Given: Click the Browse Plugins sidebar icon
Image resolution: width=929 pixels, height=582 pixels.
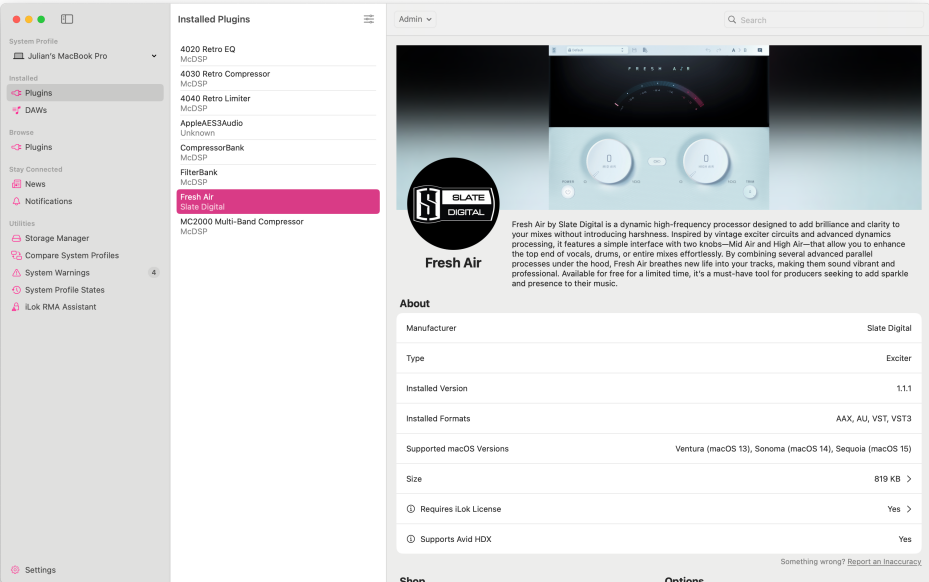Looking at the screenshot, I should 17,147.
